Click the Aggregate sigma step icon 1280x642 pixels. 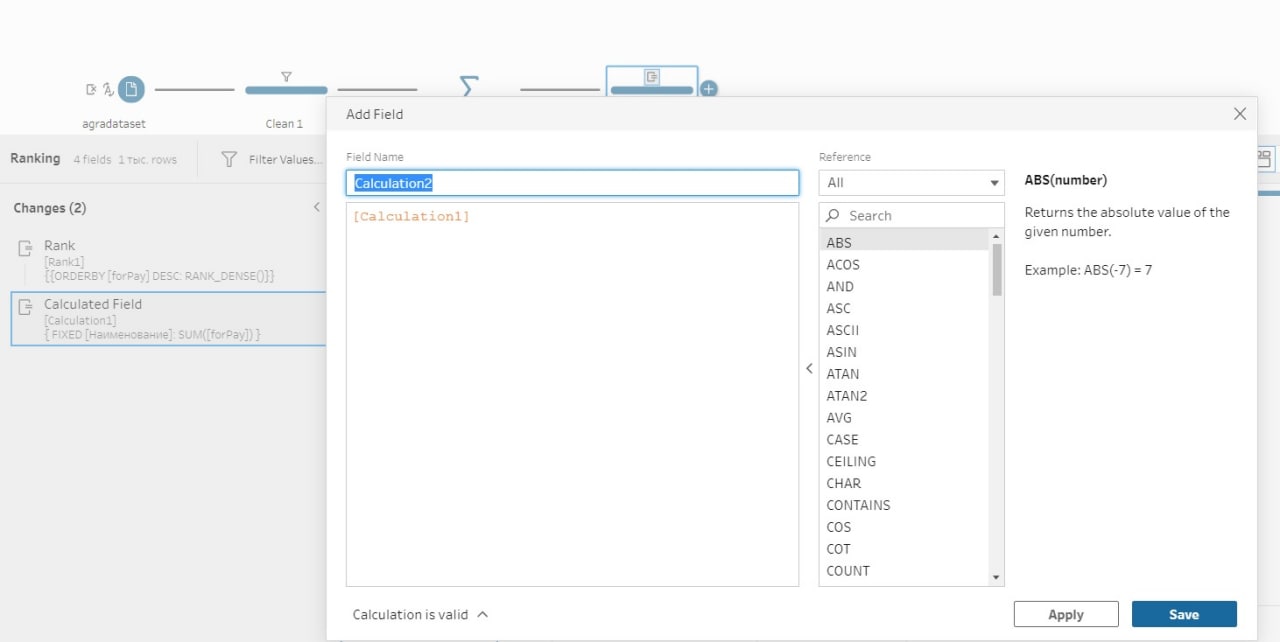467,87
